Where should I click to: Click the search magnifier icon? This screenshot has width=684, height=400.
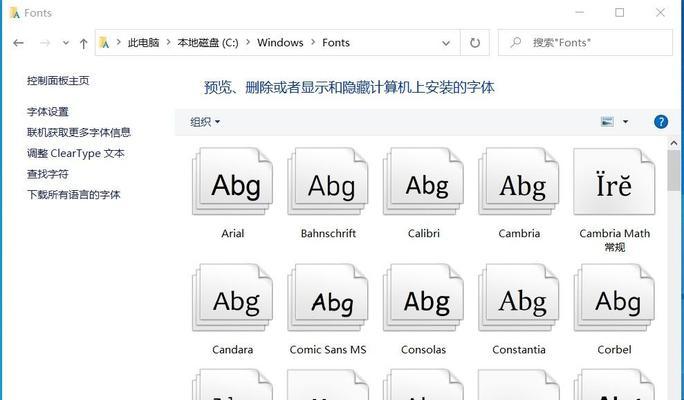pyautogui.click(x=516, y=42)
